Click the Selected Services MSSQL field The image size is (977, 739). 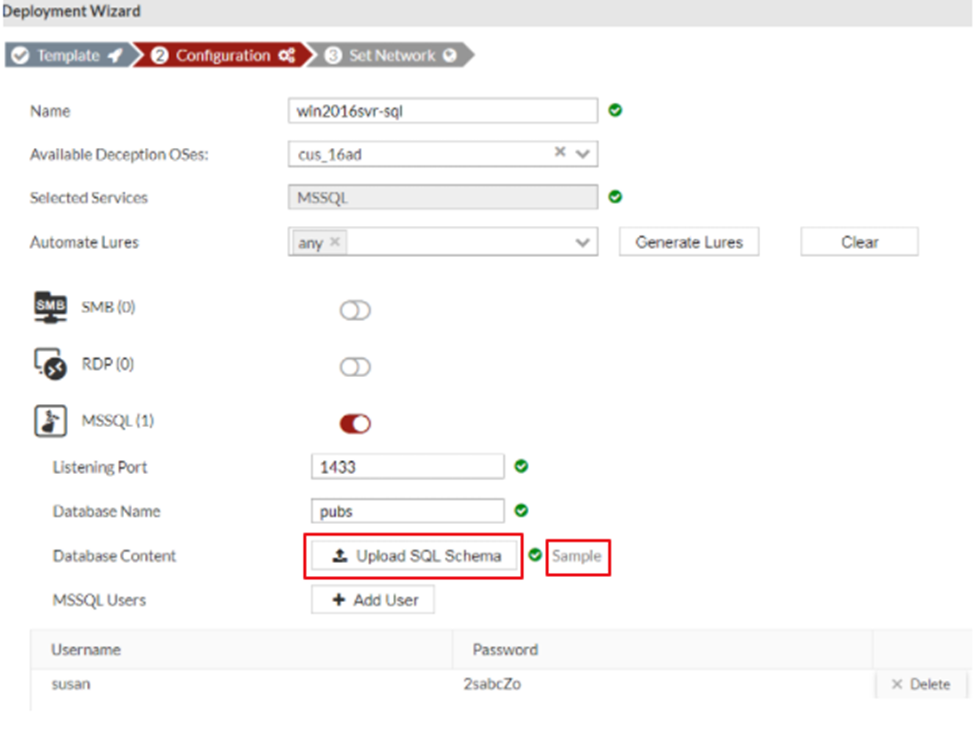[443, 198]
